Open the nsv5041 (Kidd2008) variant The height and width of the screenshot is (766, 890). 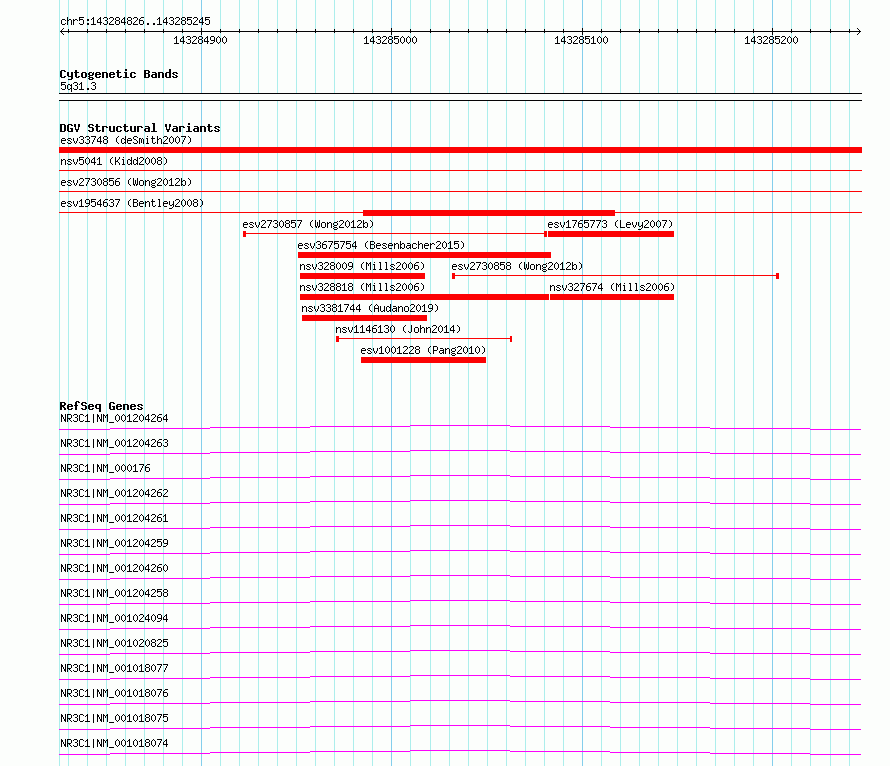(x=114, y=161)
